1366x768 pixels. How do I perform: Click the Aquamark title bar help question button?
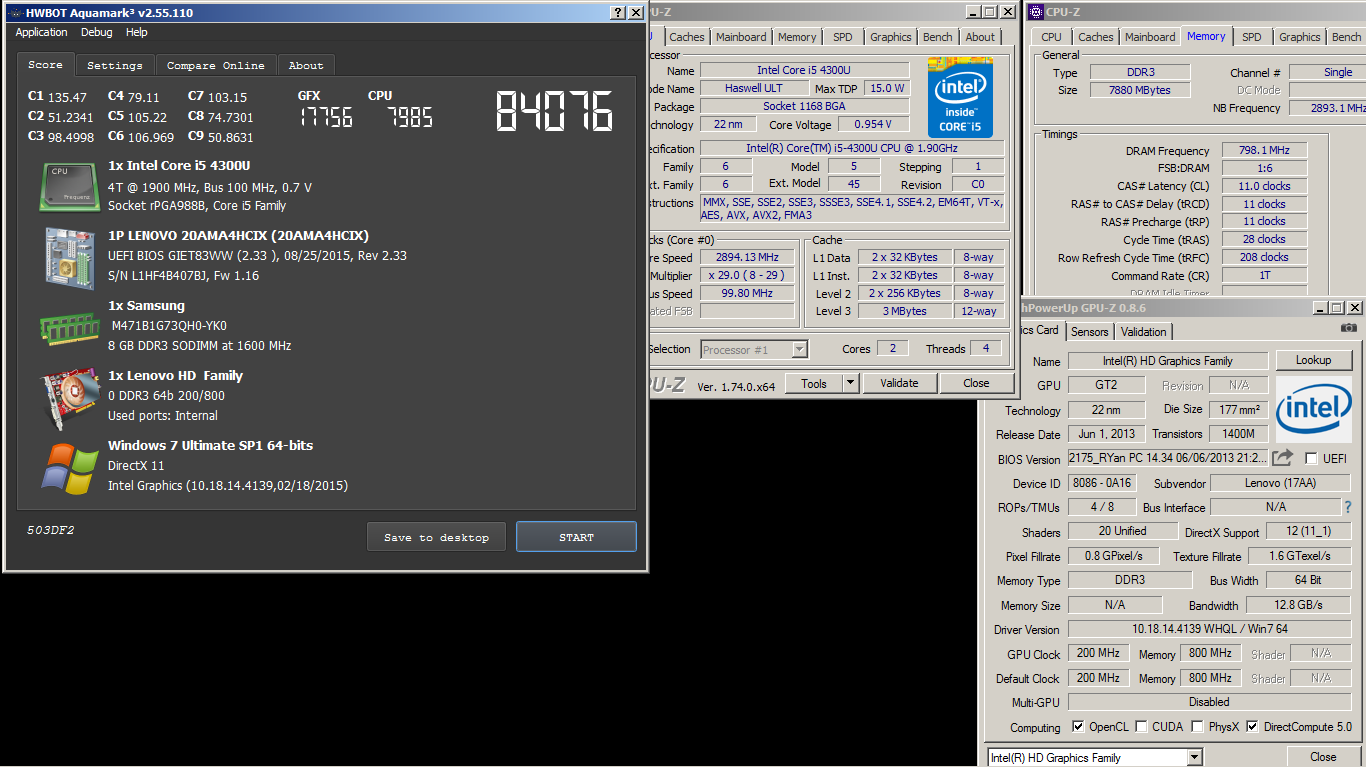click(618, 13)
